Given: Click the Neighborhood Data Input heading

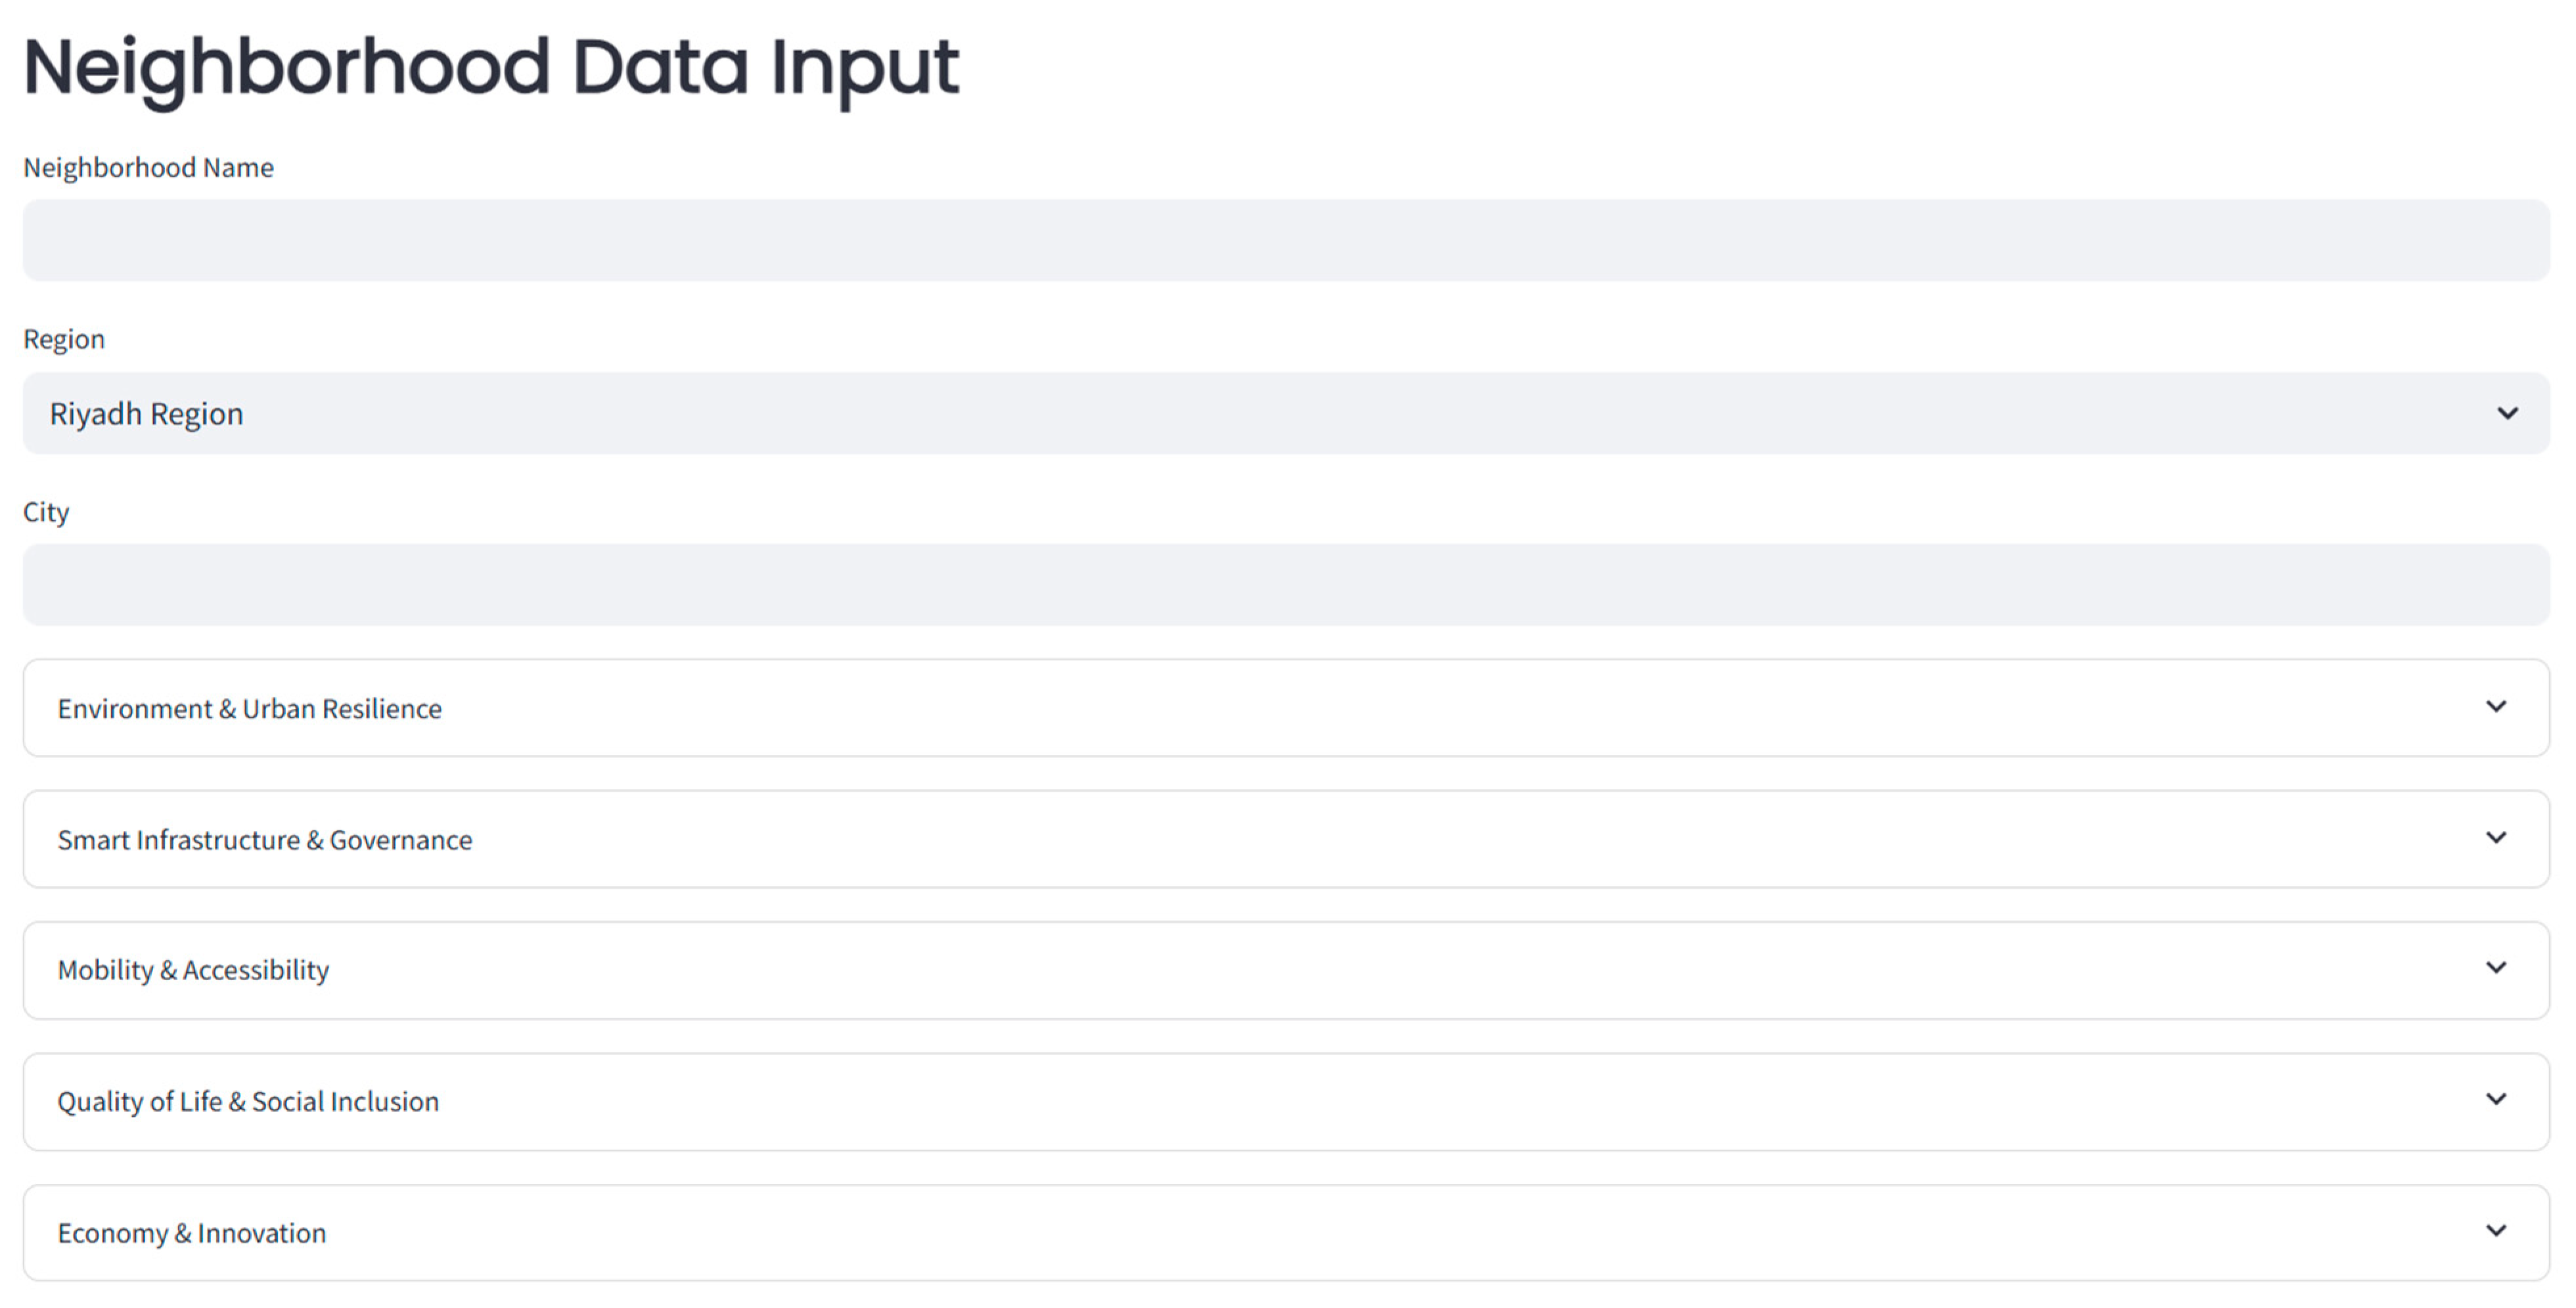Looking at the screenshot, I should point(491,68).
